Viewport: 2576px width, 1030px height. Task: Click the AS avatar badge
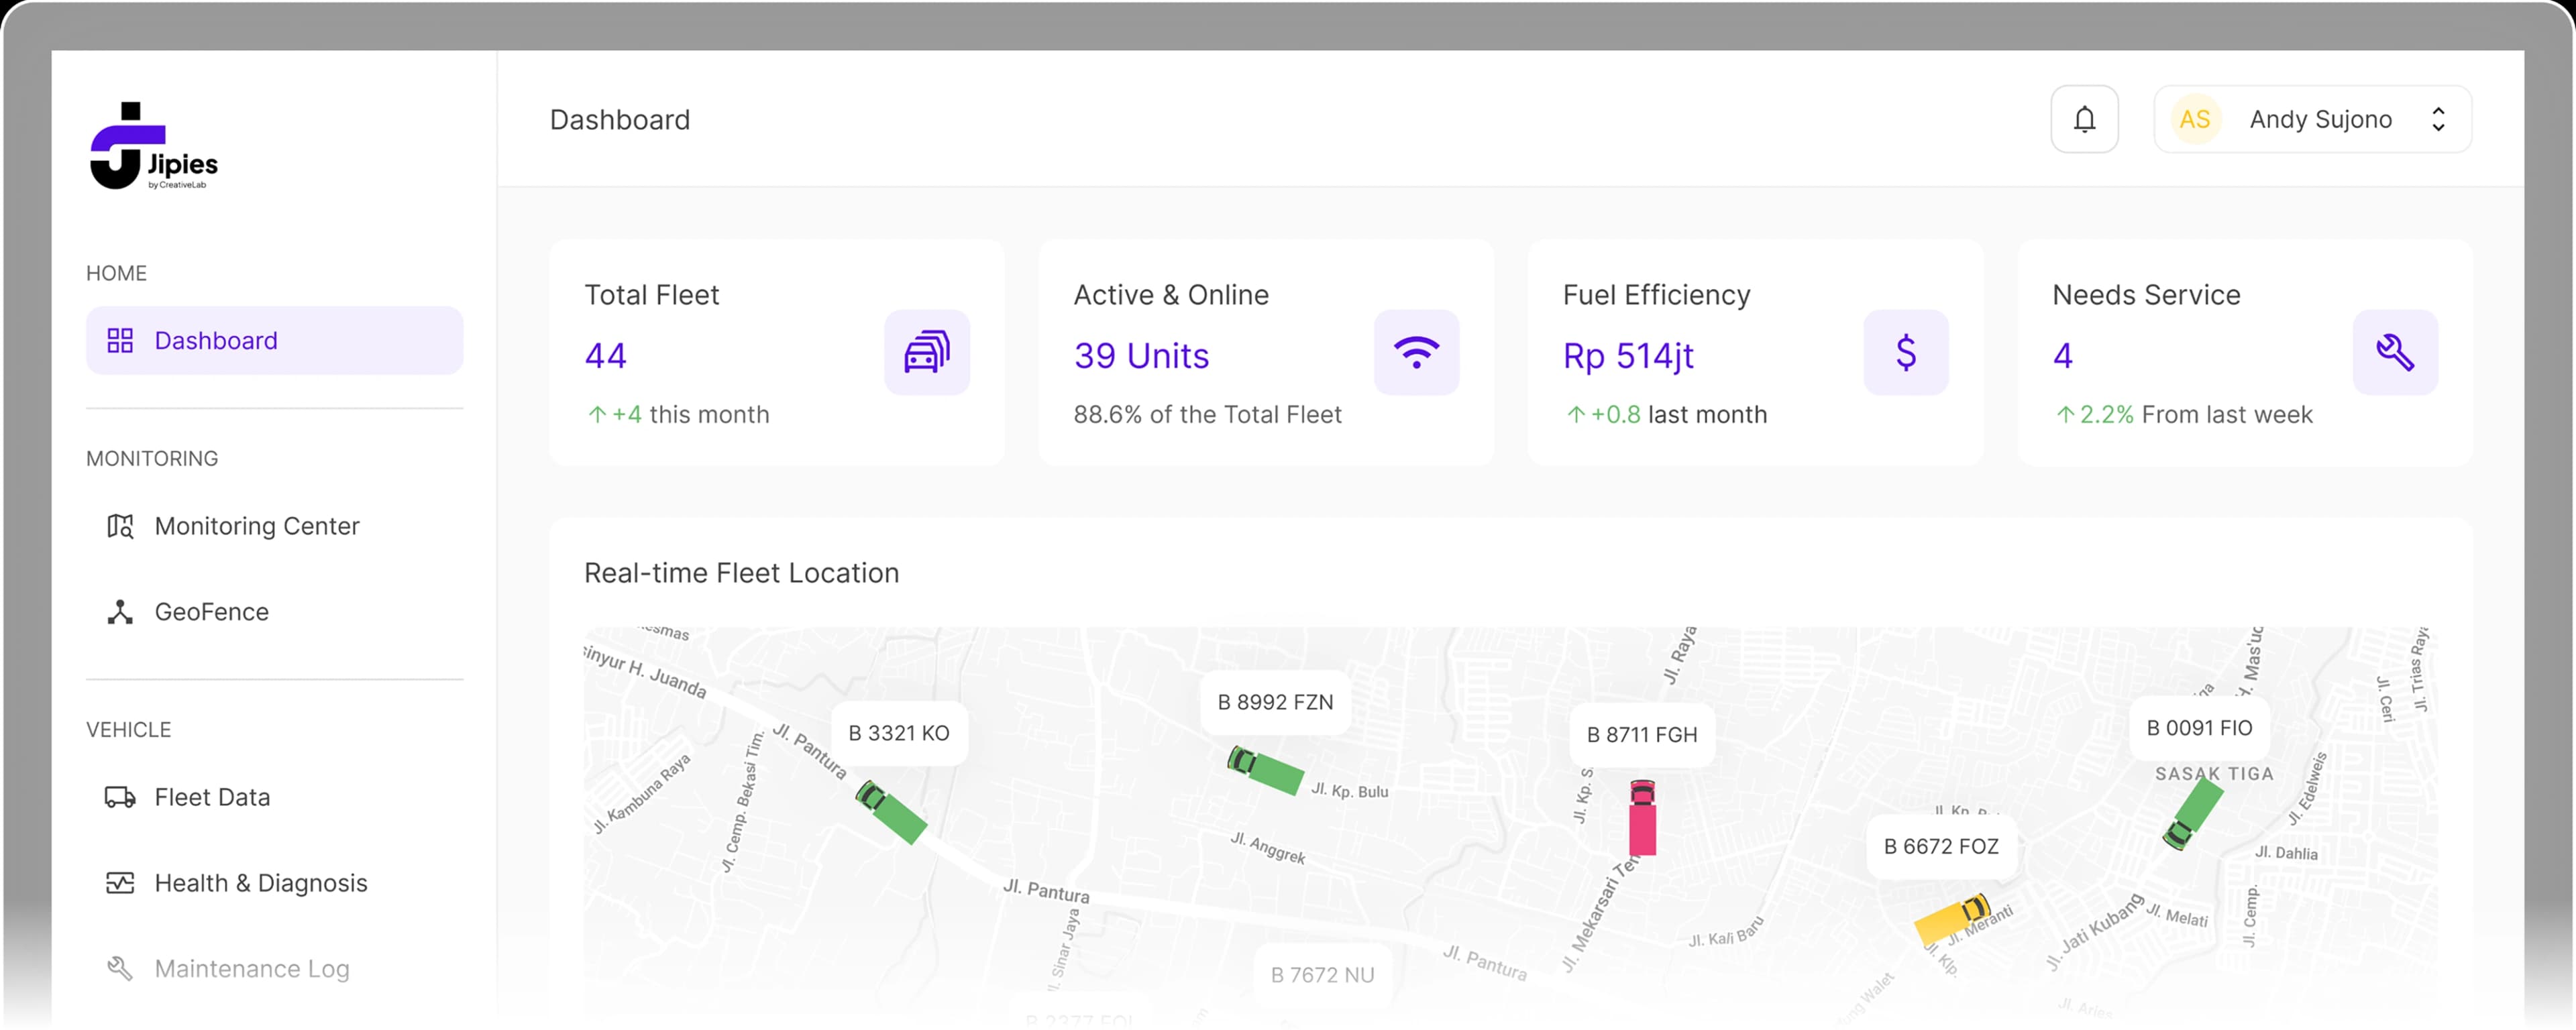coord(2195,119)
